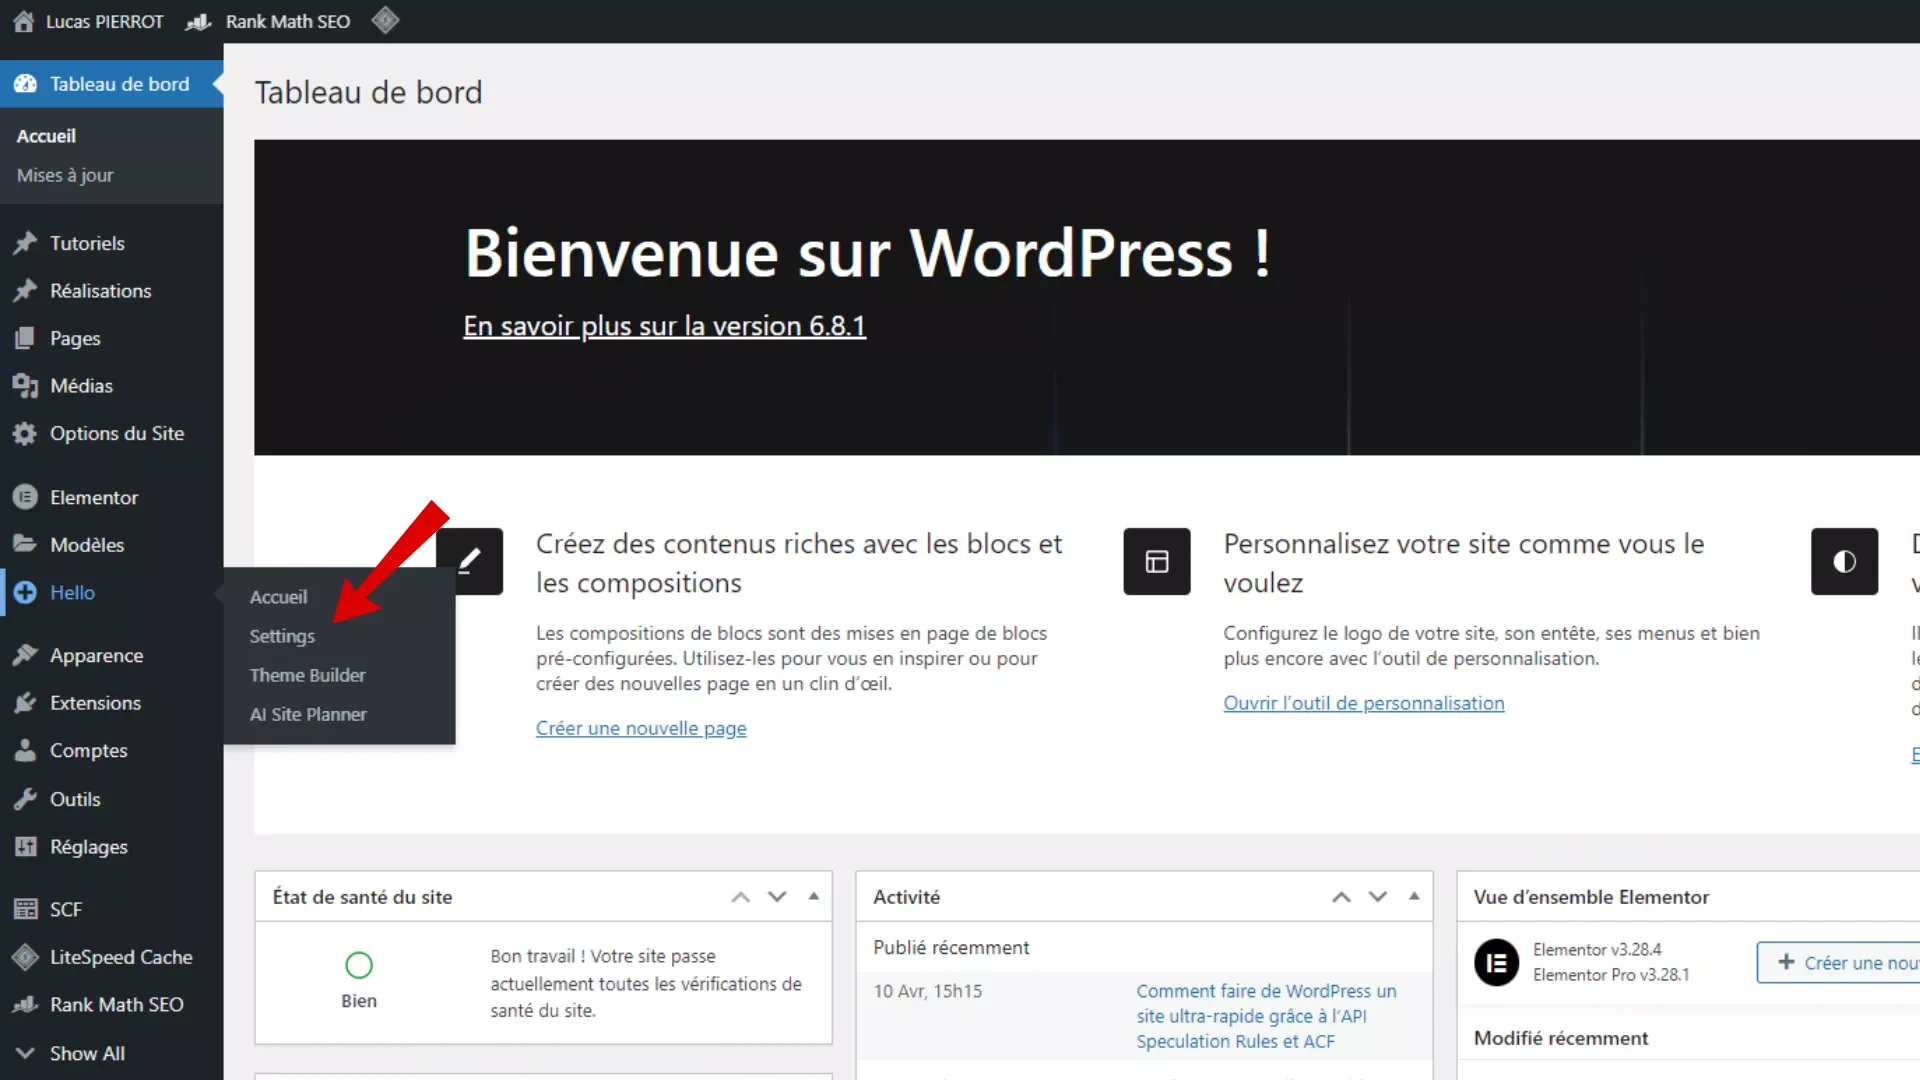Viewport: 1920px width, 1080px height.
Task: Click the Créer une nouvelle page link
Action: coord(641,728)
